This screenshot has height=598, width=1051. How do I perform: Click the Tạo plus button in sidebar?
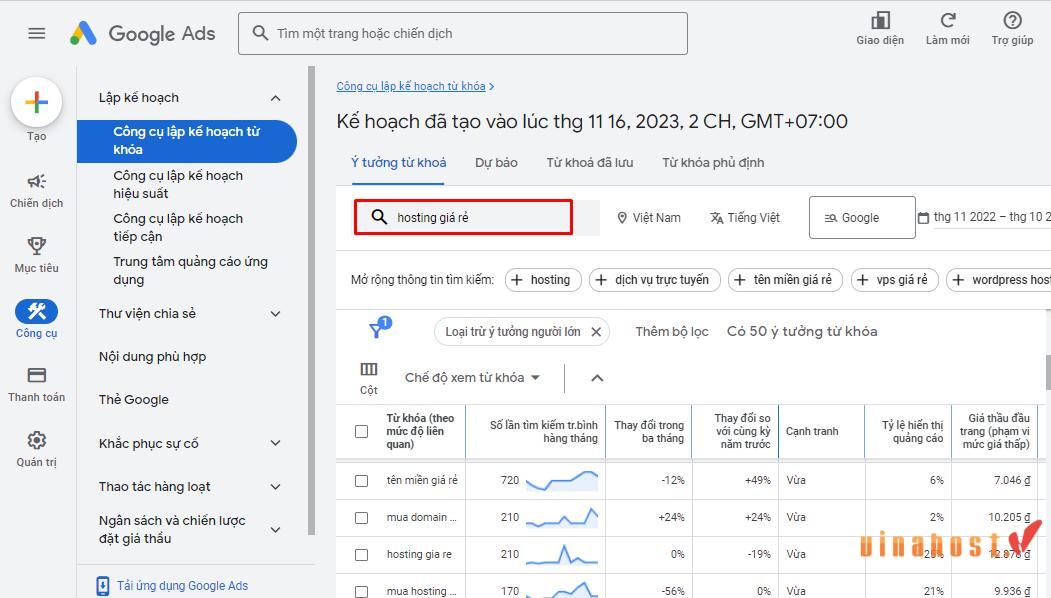pyautogui.click(x=36, y=101)
